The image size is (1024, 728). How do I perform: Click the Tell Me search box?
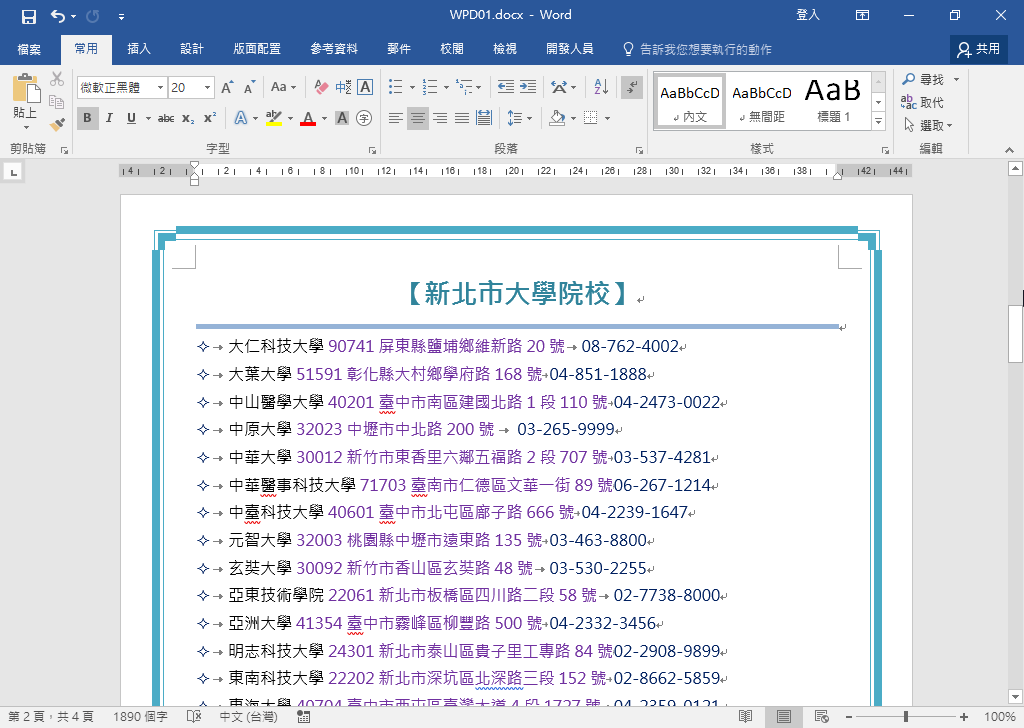697,49
